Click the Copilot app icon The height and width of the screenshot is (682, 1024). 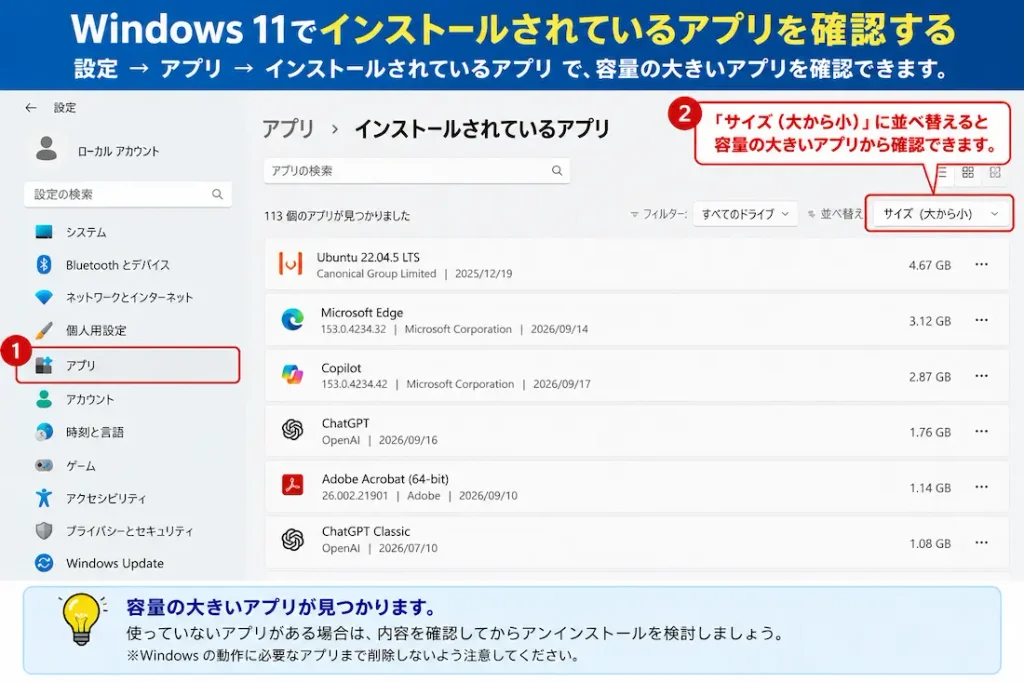(x=293, y=375)
